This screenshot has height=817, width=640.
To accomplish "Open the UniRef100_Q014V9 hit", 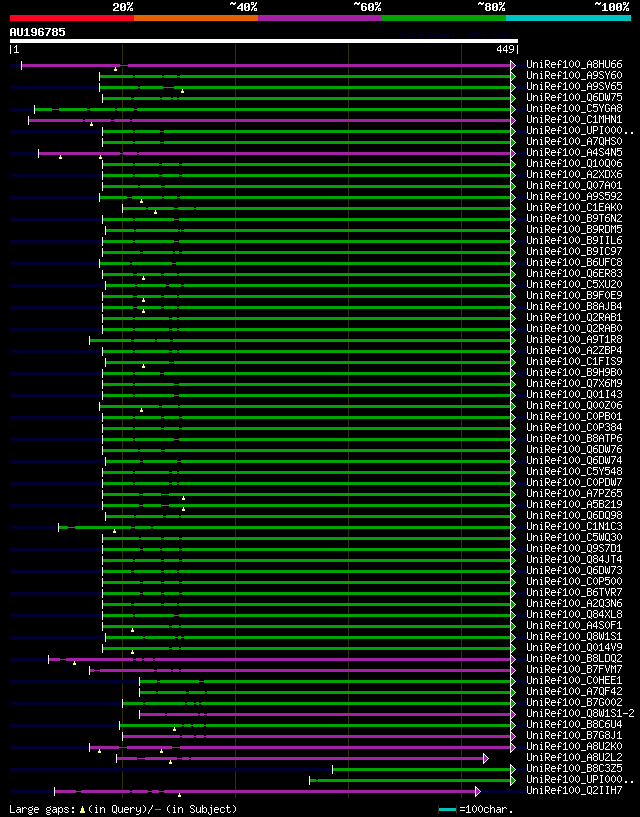I will 574,647.
